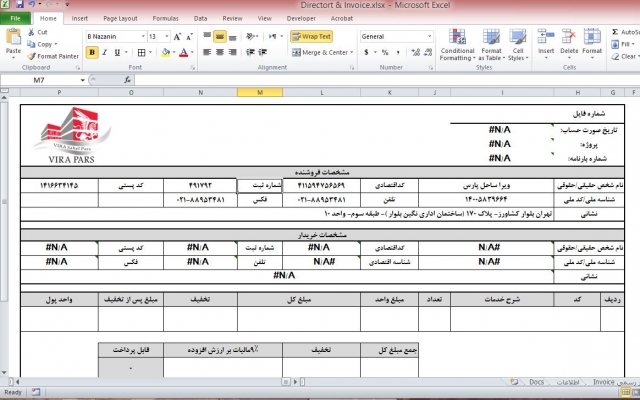Open the Format cells menu

(592, 44)
